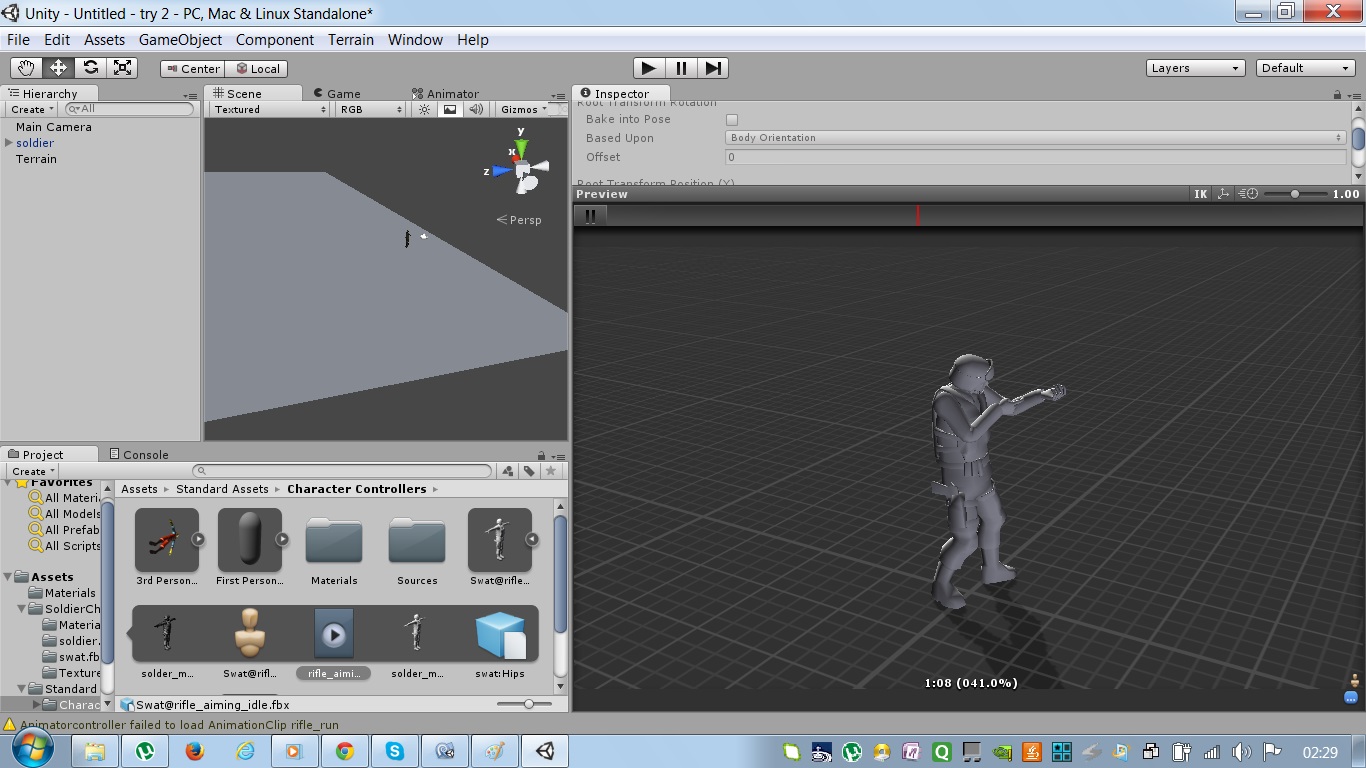Open the GameObject menu
Image resolution: width=1366 pixels, height=768 pixels.
(180, 40)
